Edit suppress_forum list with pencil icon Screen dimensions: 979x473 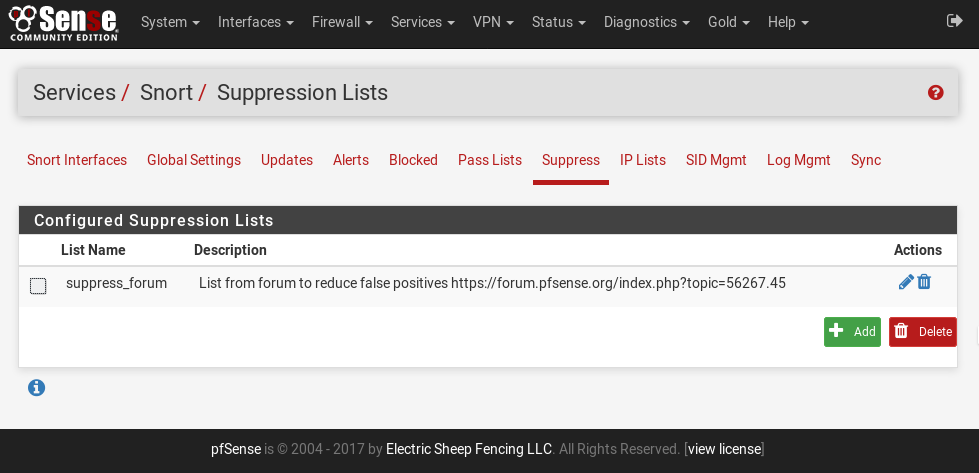[x=906, y=283]
